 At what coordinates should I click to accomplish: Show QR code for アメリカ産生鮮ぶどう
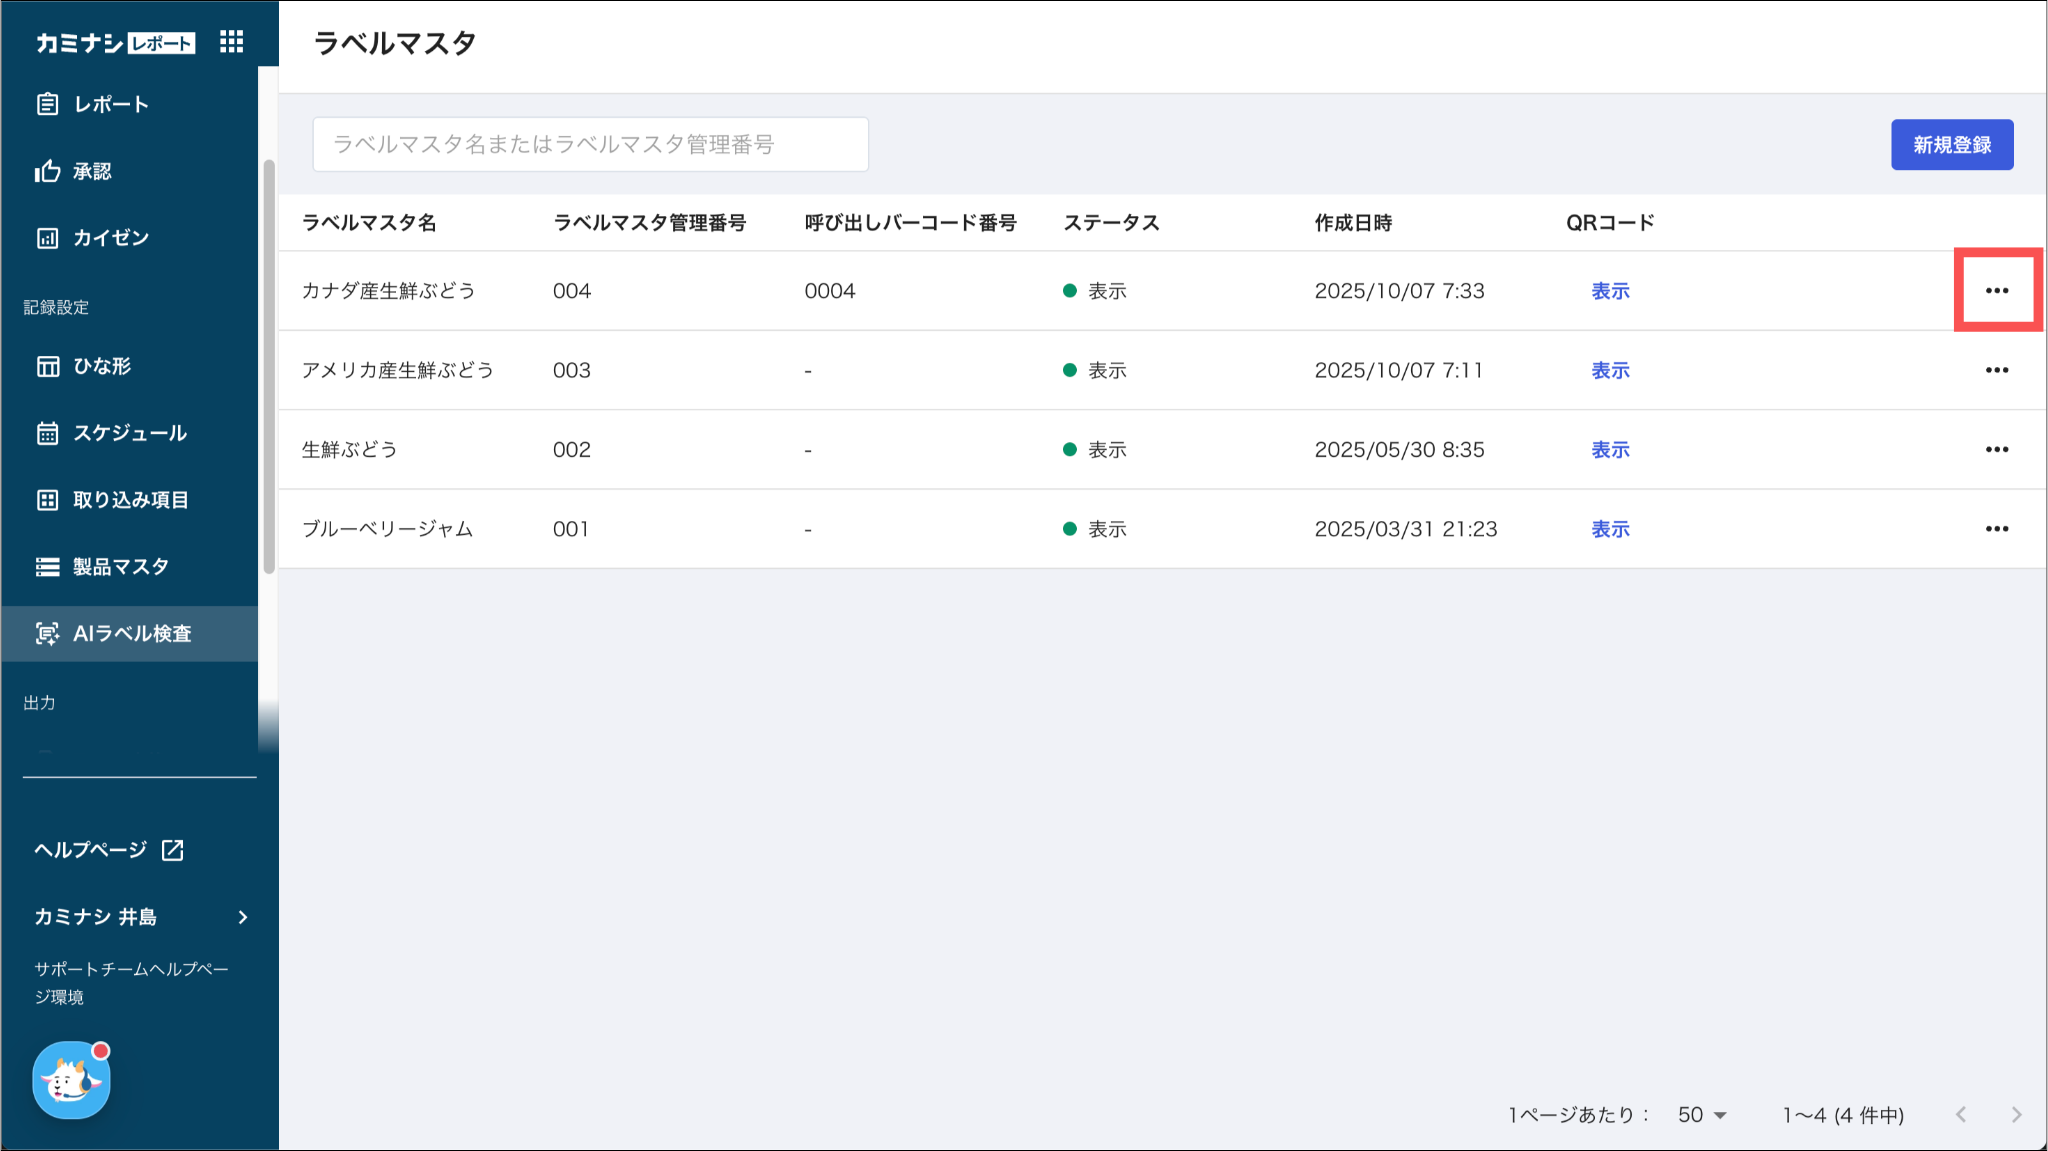1610,370
